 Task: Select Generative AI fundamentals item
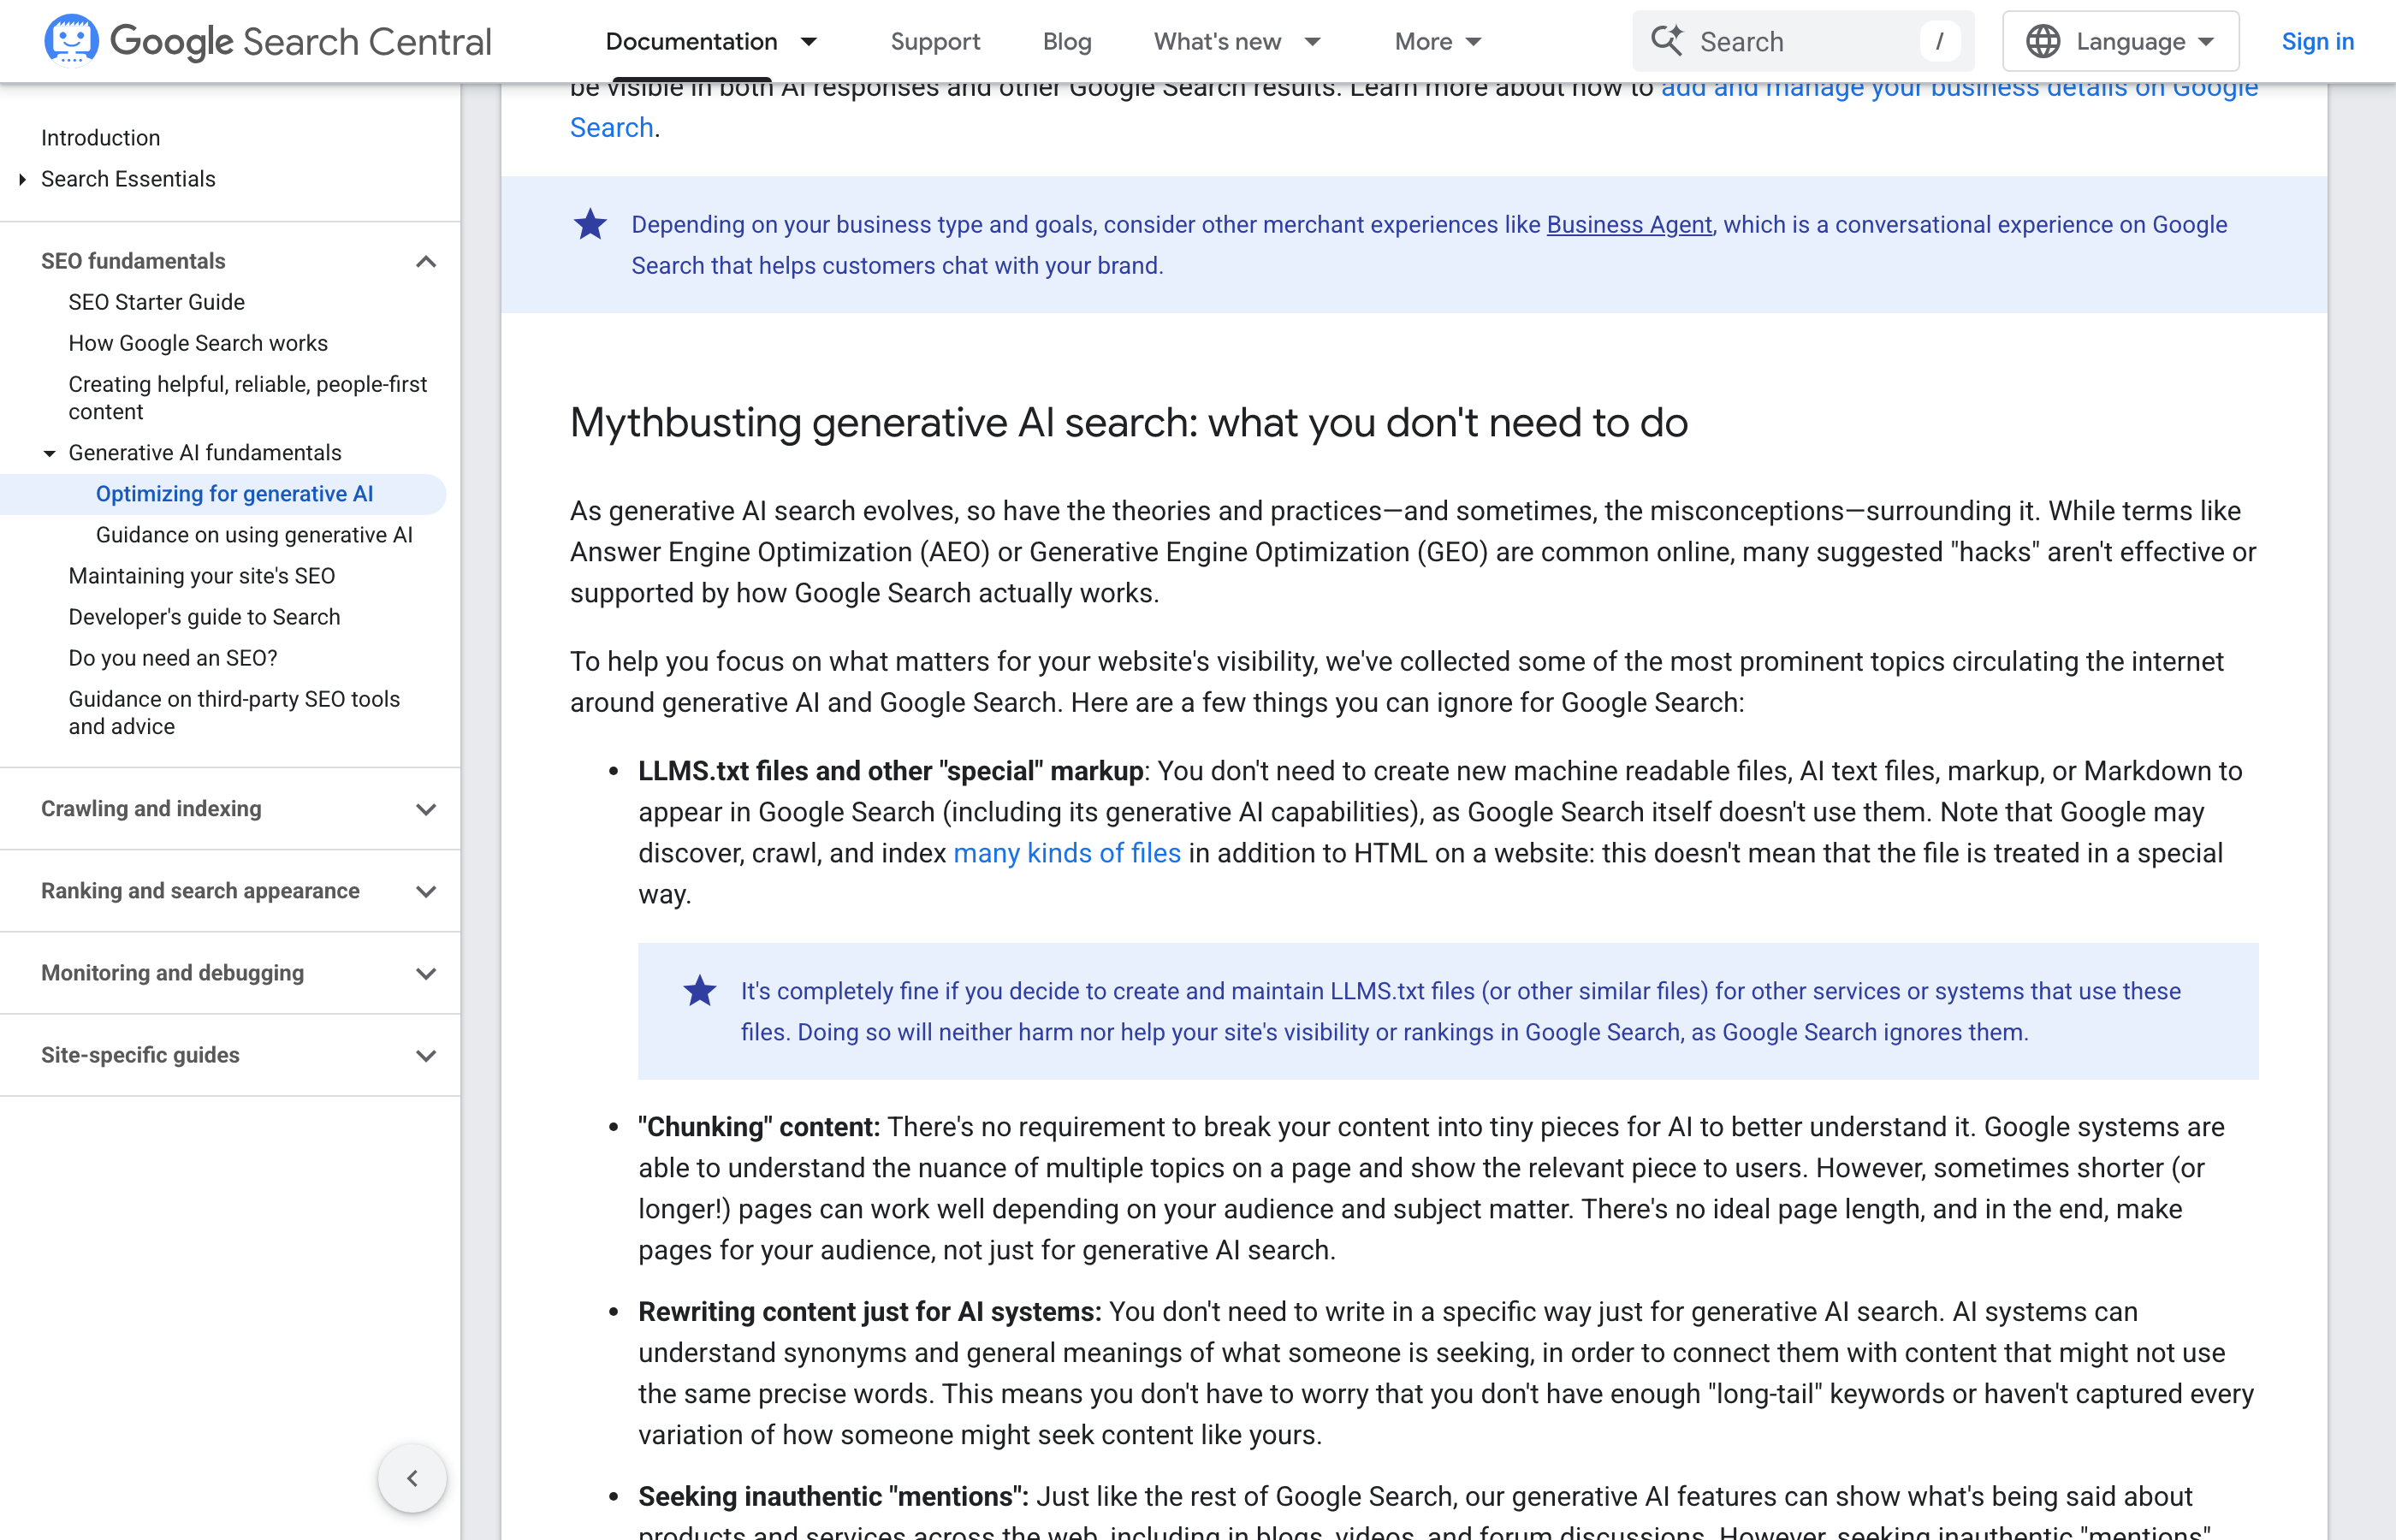(x=205, y=453)
